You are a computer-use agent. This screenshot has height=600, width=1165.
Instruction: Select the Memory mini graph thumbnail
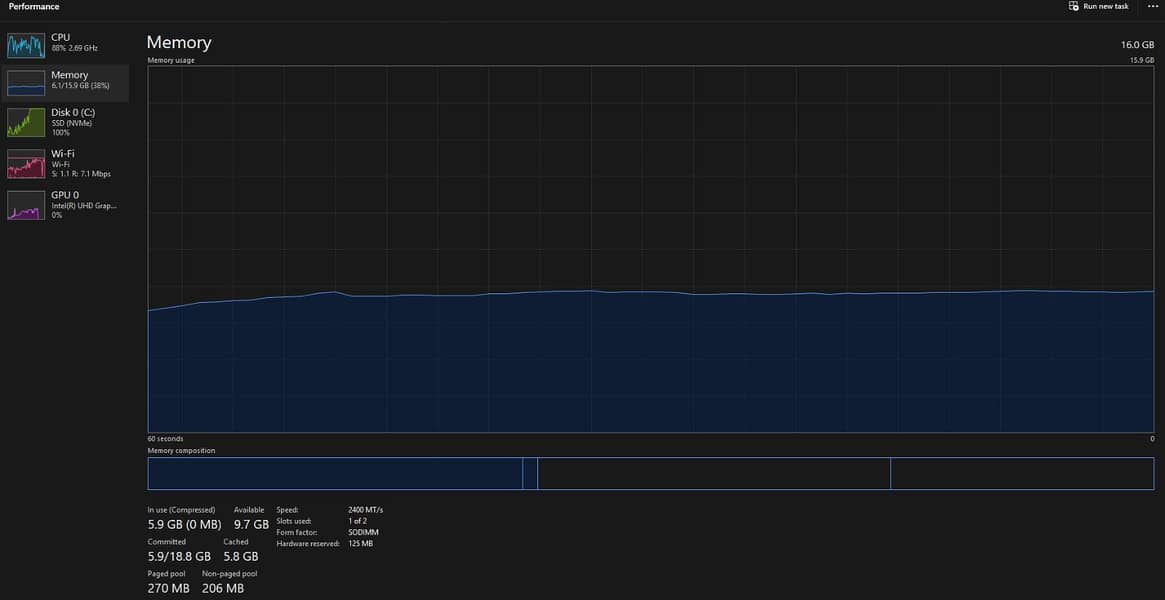(26, 82)
